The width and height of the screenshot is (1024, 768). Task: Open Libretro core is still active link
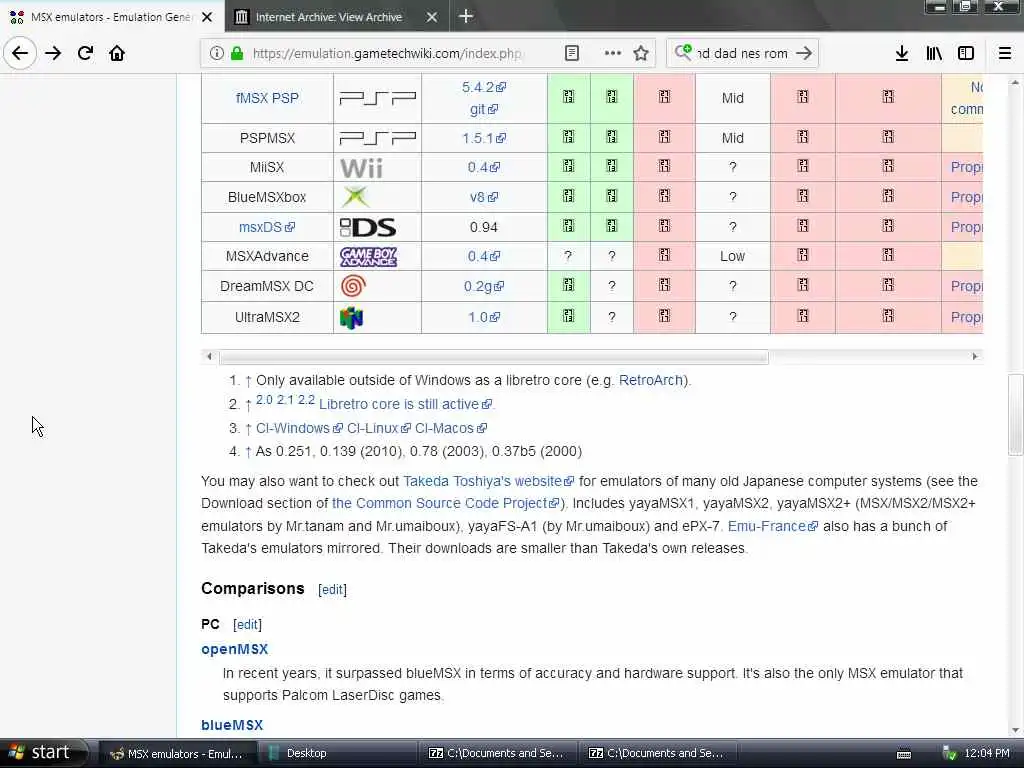tap(406, 404)
